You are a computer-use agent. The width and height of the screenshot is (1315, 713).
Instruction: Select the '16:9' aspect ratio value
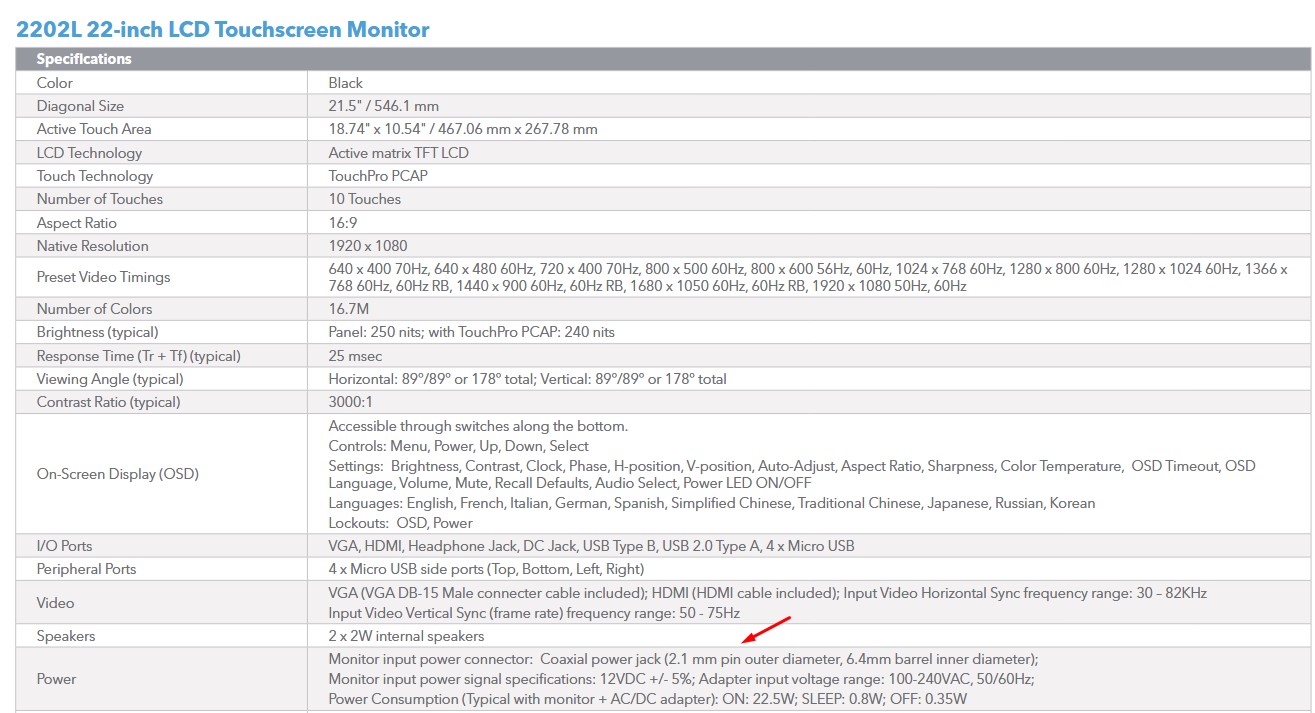point(343,223)
